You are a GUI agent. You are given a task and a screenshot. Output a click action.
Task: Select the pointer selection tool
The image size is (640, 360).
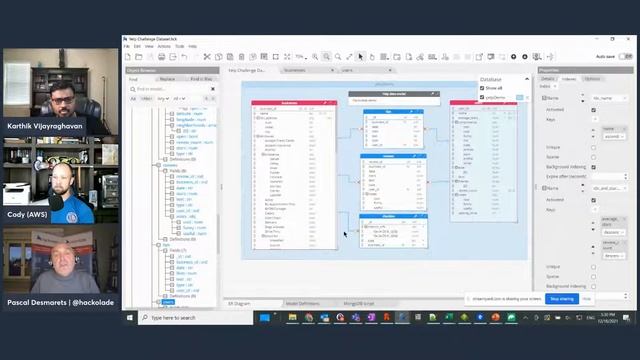[361, 57]
